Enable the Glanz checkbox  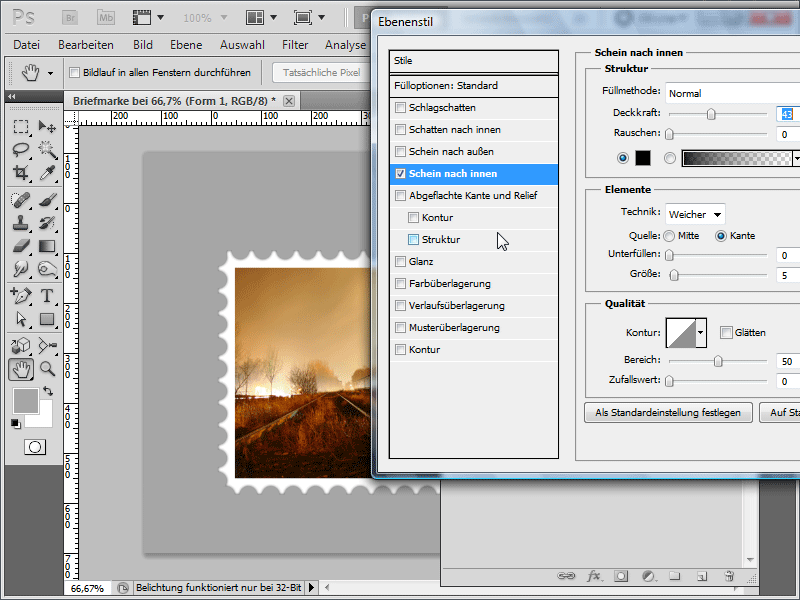401,262
